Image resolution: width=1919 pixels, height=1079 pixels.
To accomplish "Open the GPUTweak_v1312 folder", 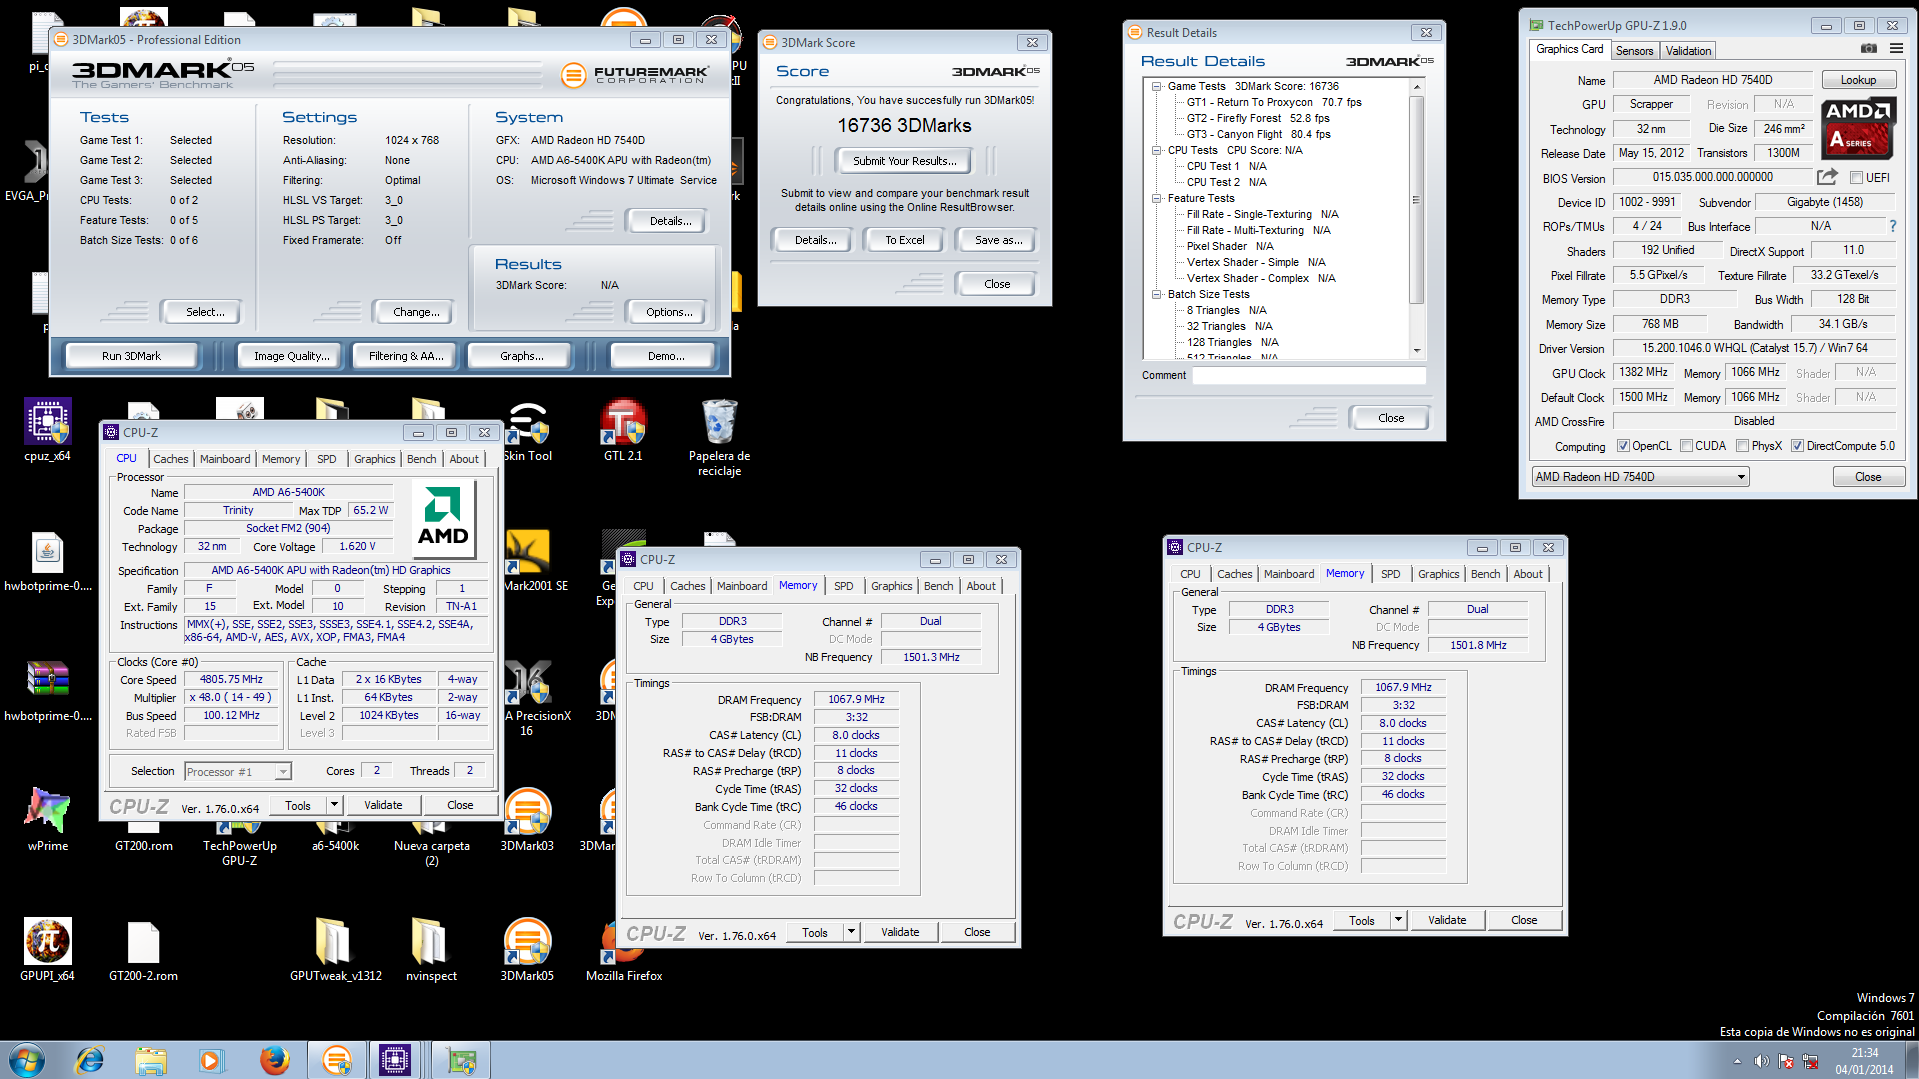I will point(335,950).
